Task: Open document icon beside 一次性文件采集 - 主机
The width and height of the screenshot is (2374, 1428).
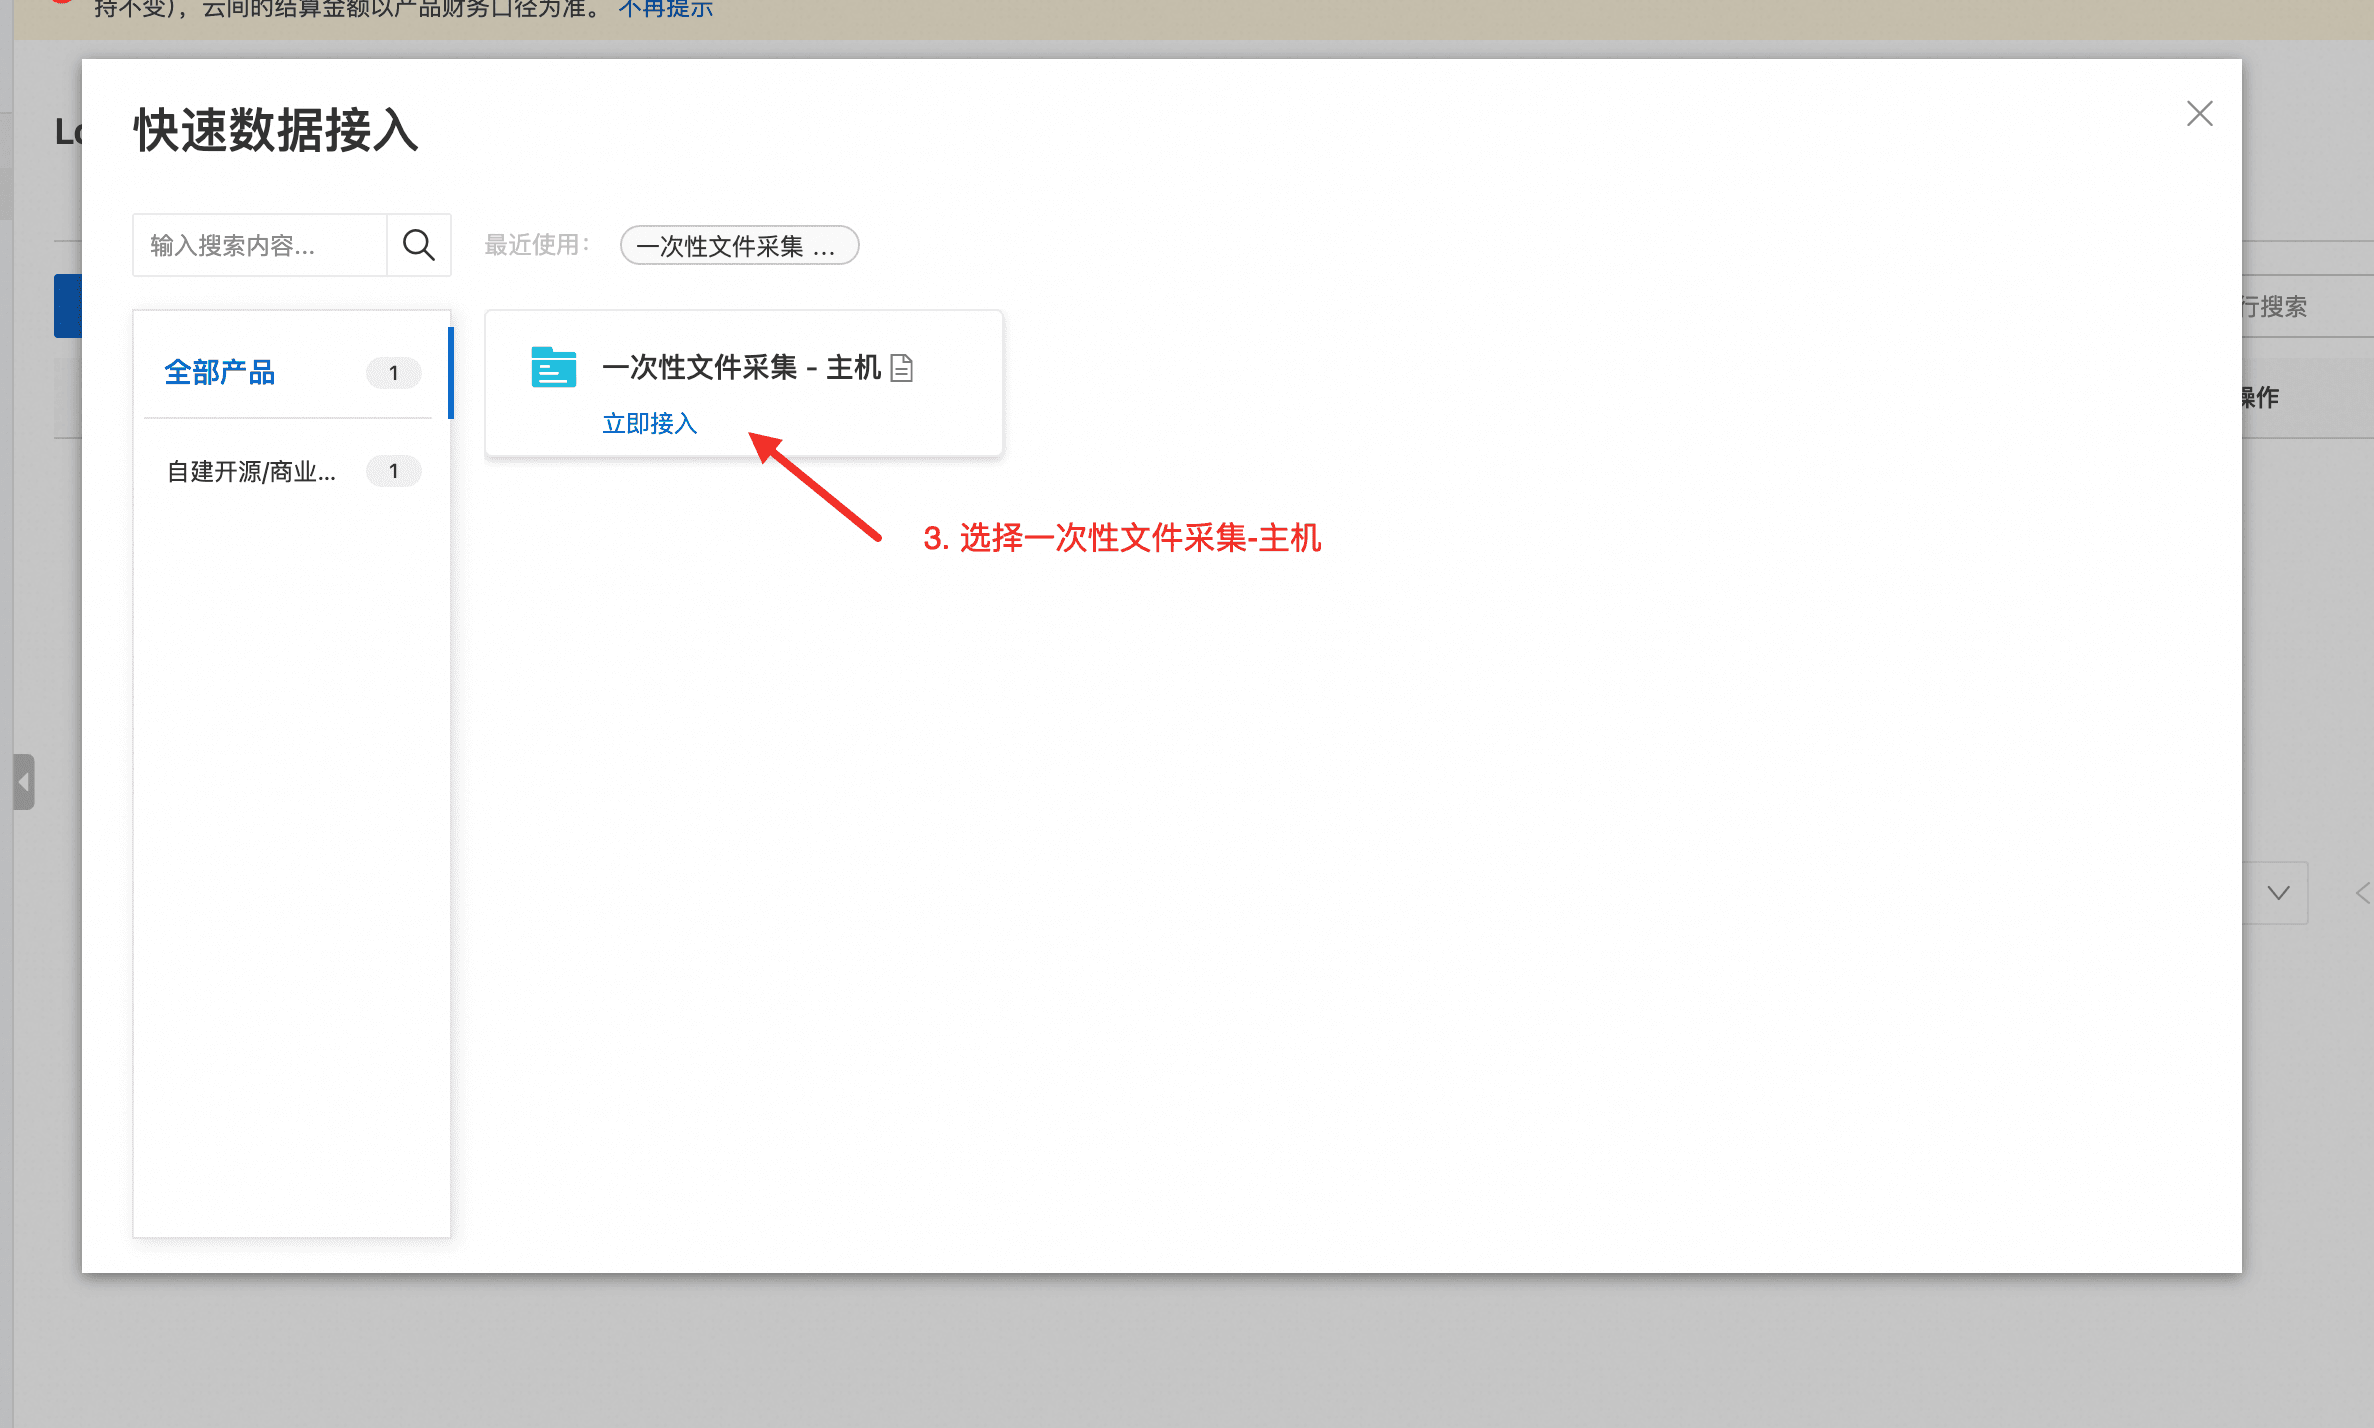Action: click(901, 368)
